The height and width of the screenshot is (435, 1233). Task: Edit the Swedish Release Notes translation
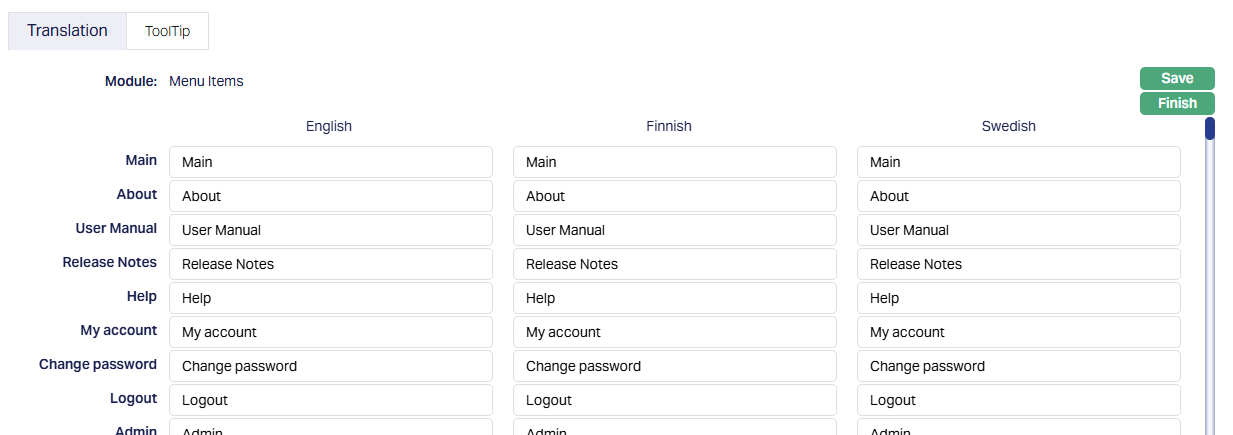(x=1018, y=264)
